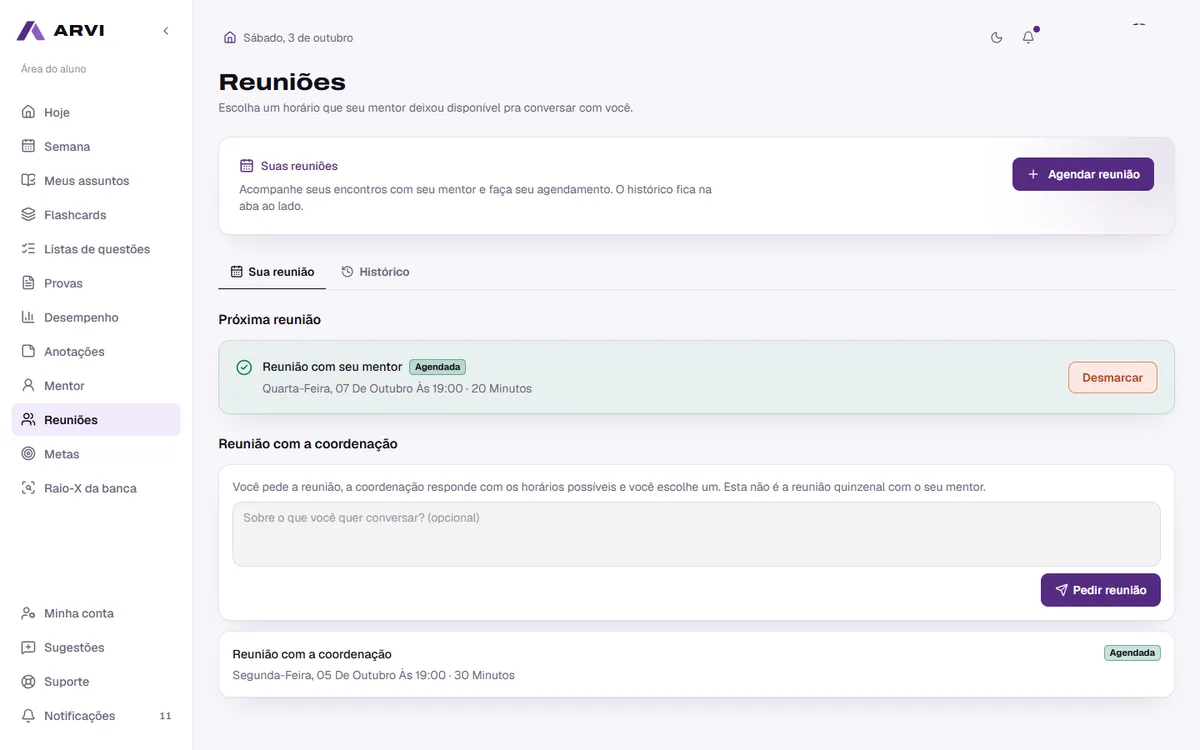Click the 'Suas reuniões' card title
The image size is (1200, 750).
point(299,166)
